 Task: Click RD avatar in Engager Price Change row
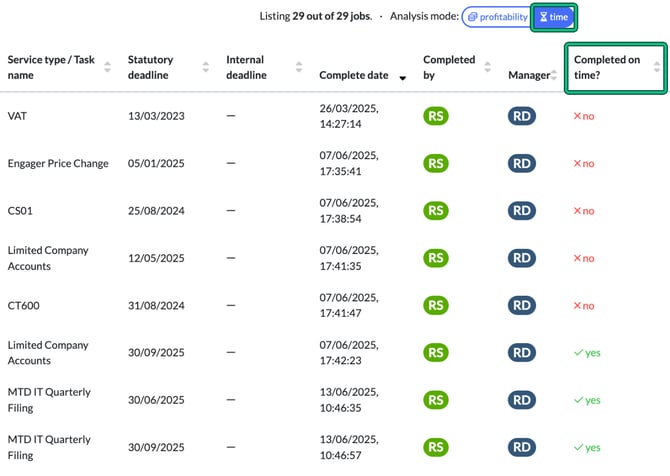point(522,164)
